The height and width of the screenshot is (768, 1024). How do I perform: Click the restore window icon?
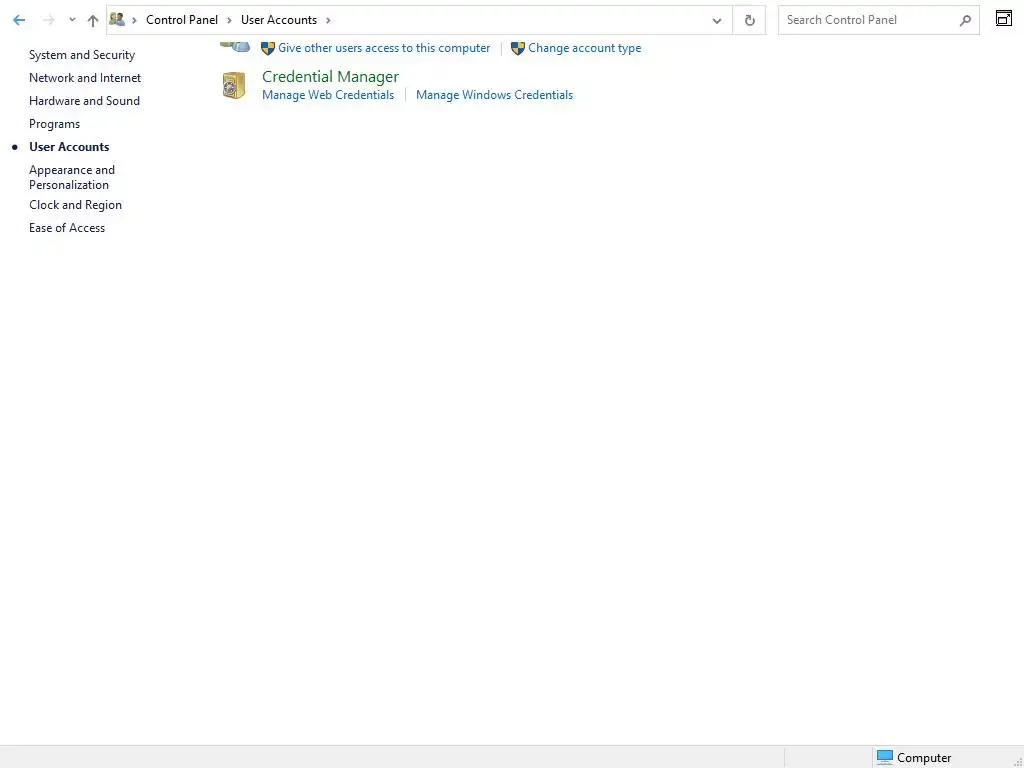(x=1004, y=18)
